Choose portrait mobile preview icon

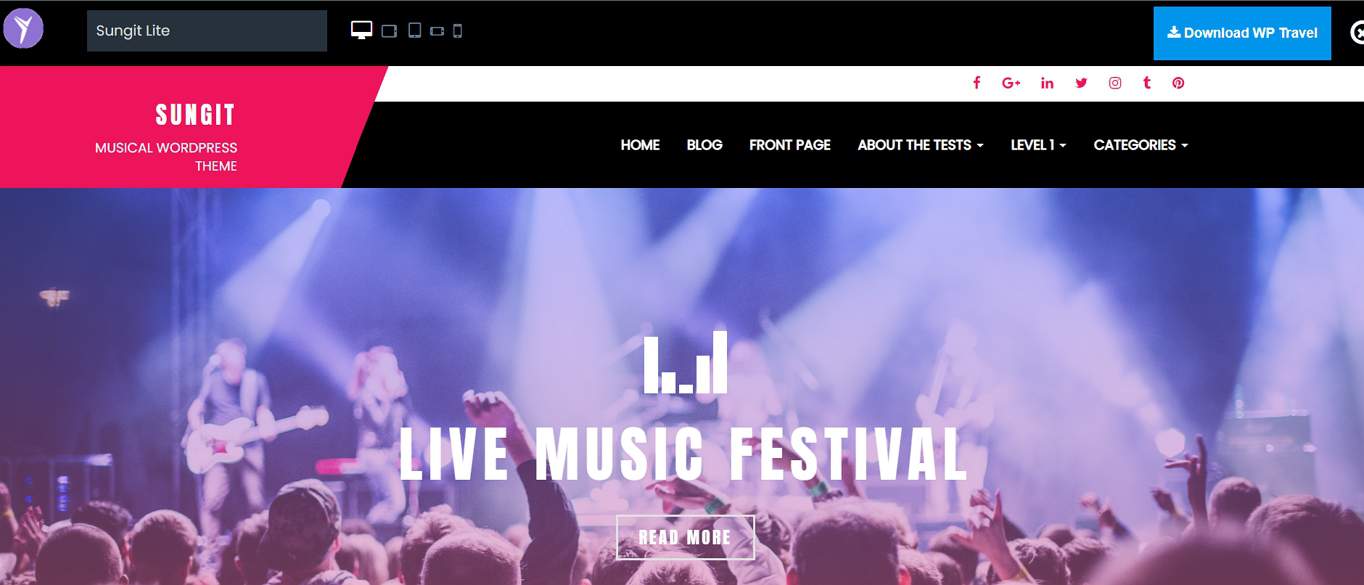point(458,31)
